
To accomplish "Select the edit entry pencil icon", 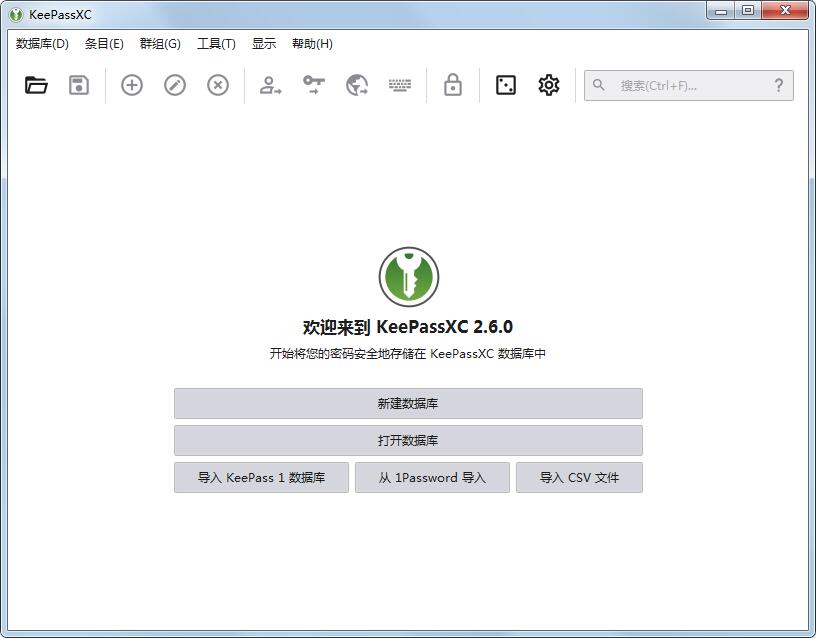I will (x=174, y=85).
